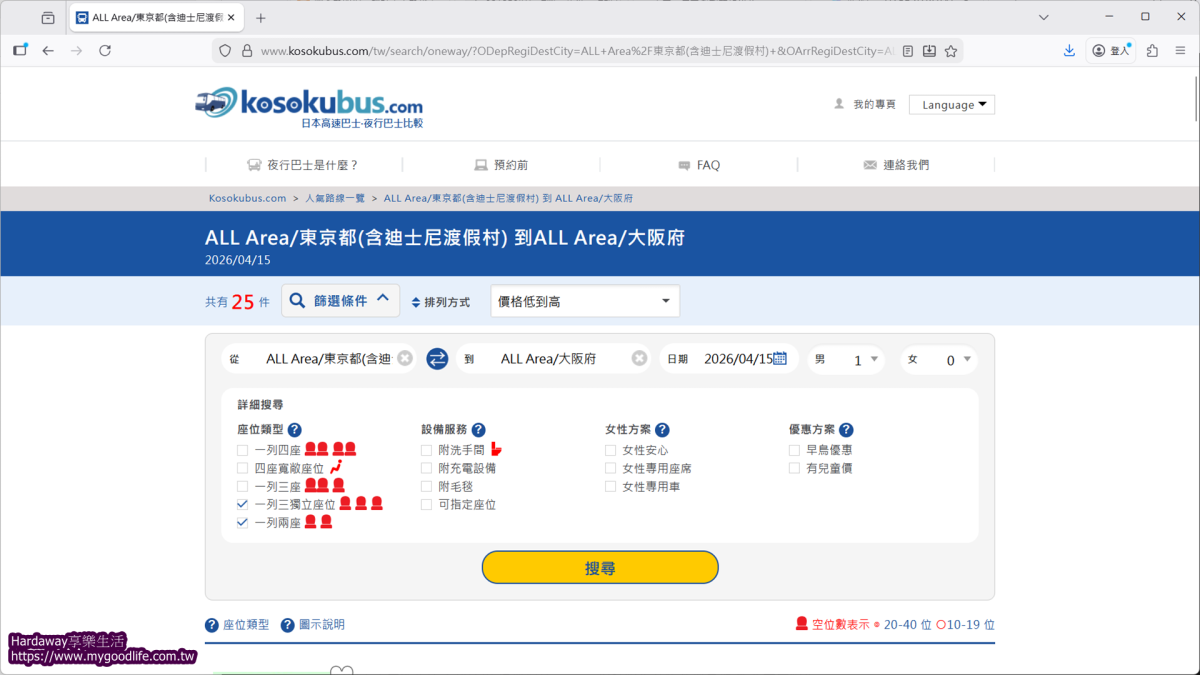The height and width of the screenshot is (675, 1200).
Task: Bookmark this page with the star icon
Action: (951, 51)
